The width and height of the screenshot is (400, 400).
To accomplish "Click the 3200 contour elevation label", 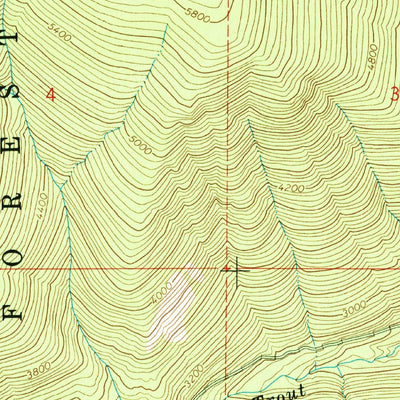I will click(x=193, y=375).
